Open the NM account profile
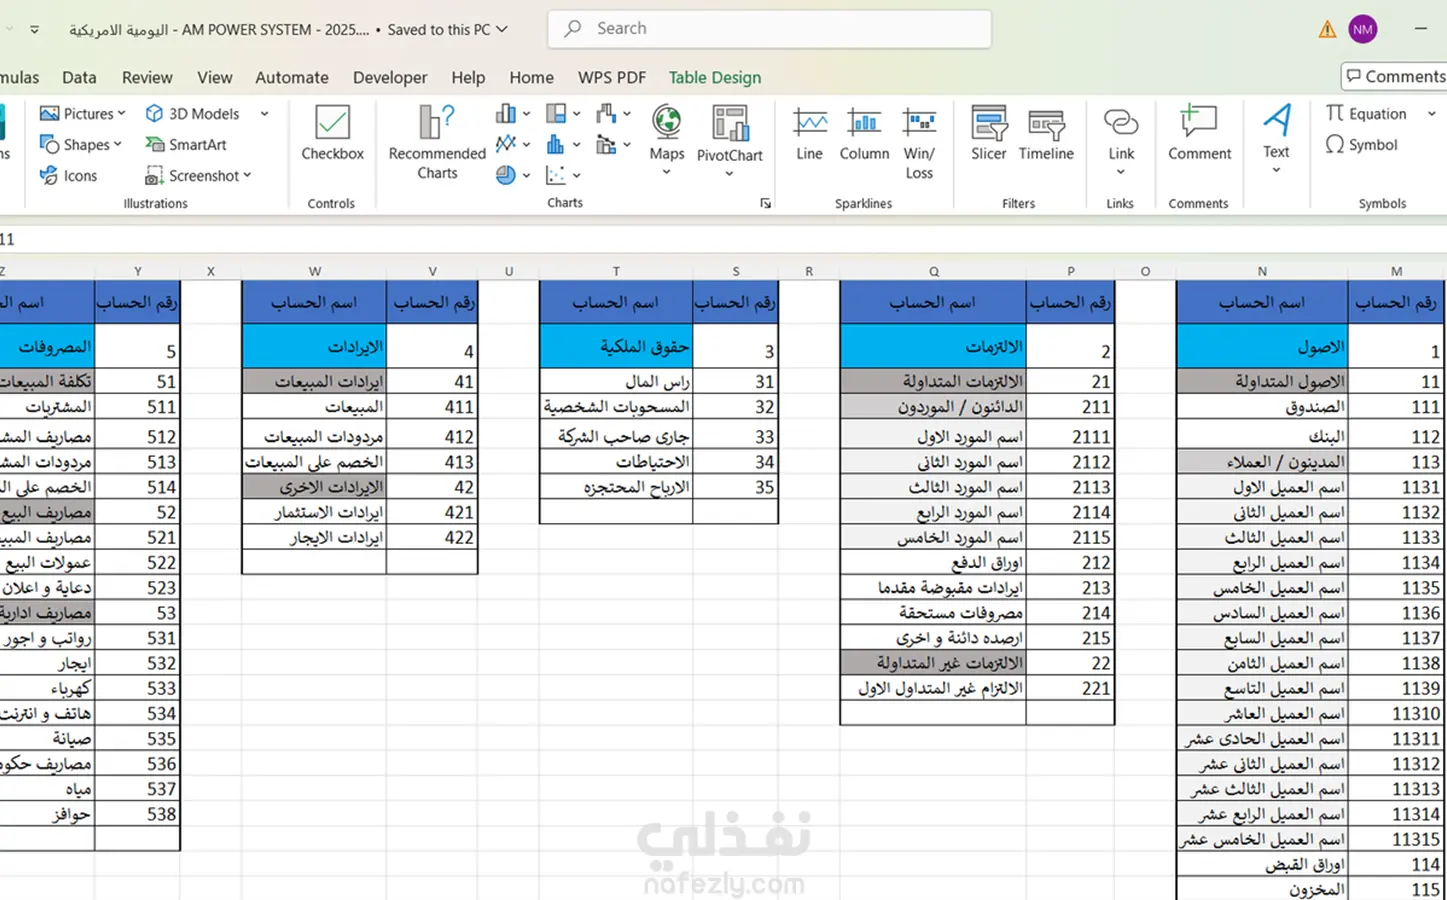This screenshot has width=1447, height=900. pyautogui.click(x=1363, y=30)
